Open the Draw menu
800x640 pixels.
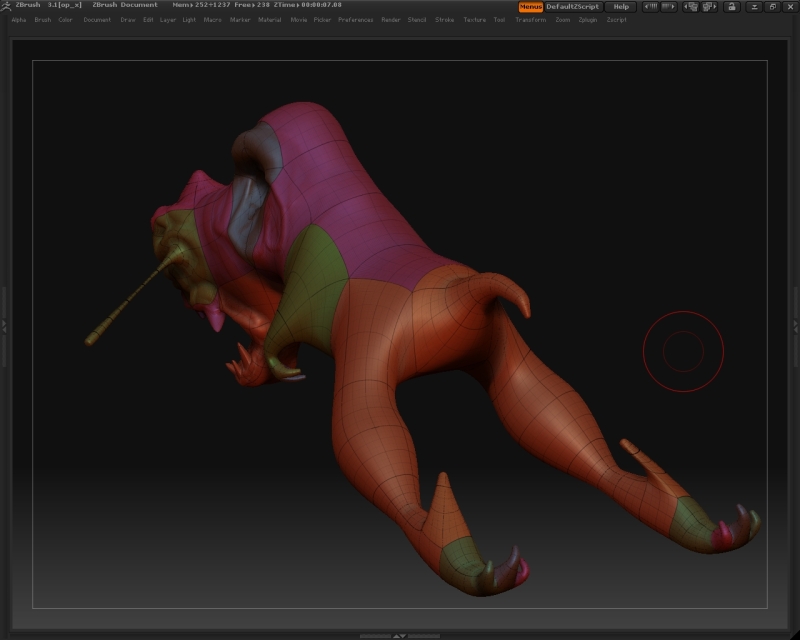pos(128,20)
